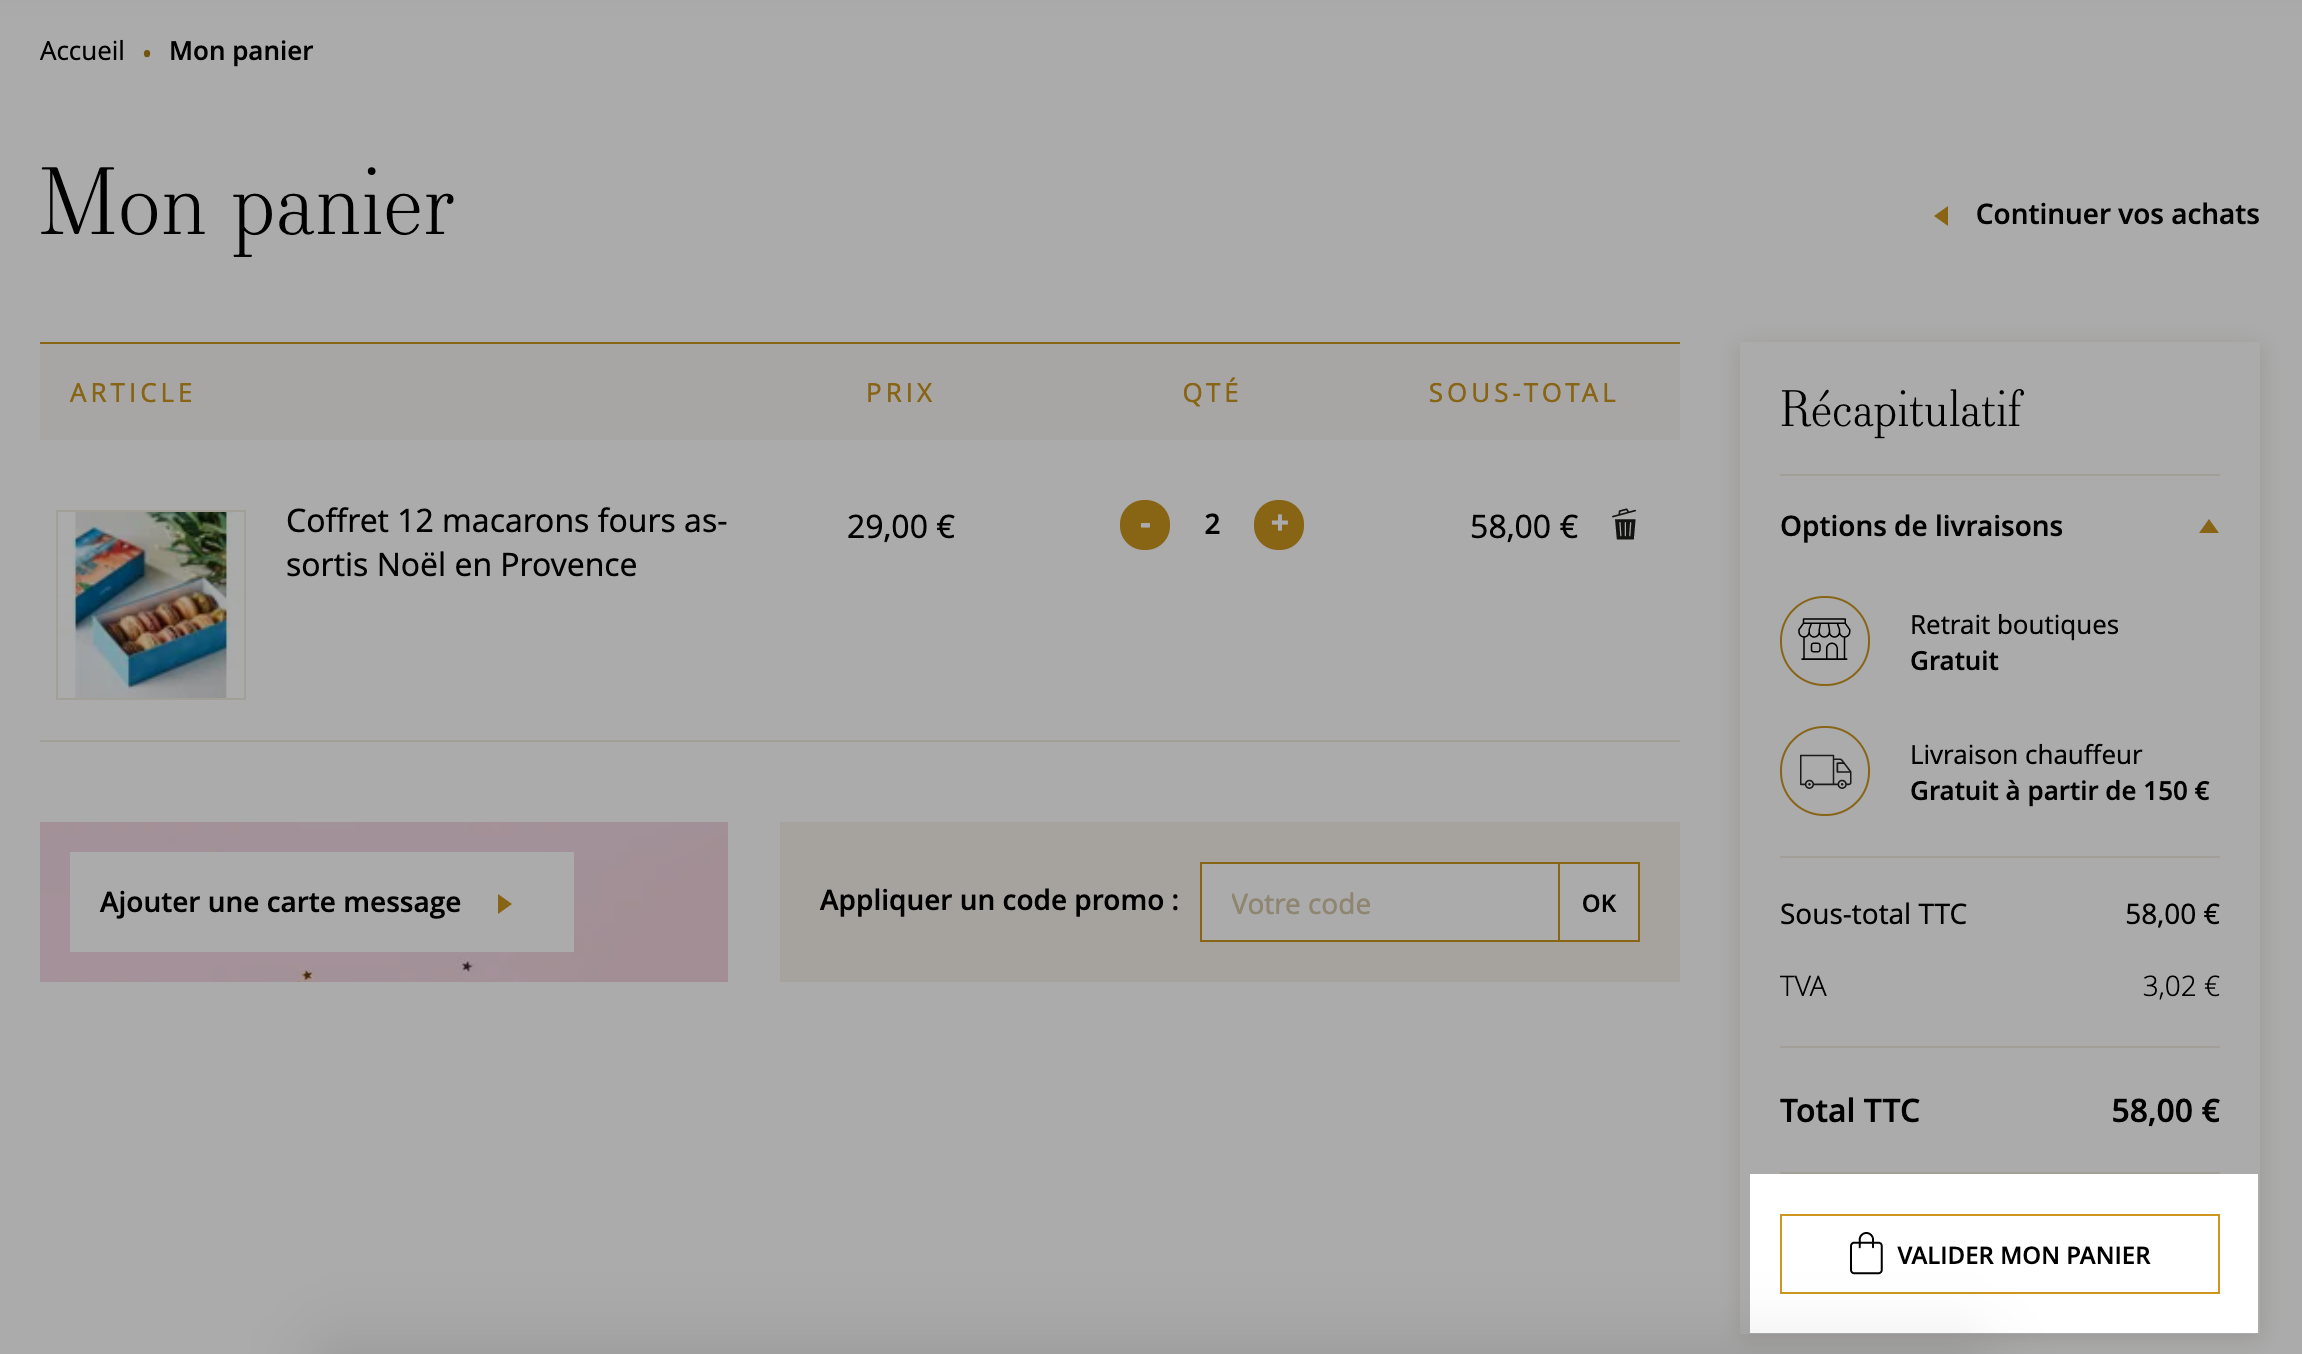The image size is (2302, 1354).
Task: Apply promo code with OK button
Action: coord(1599,902)
